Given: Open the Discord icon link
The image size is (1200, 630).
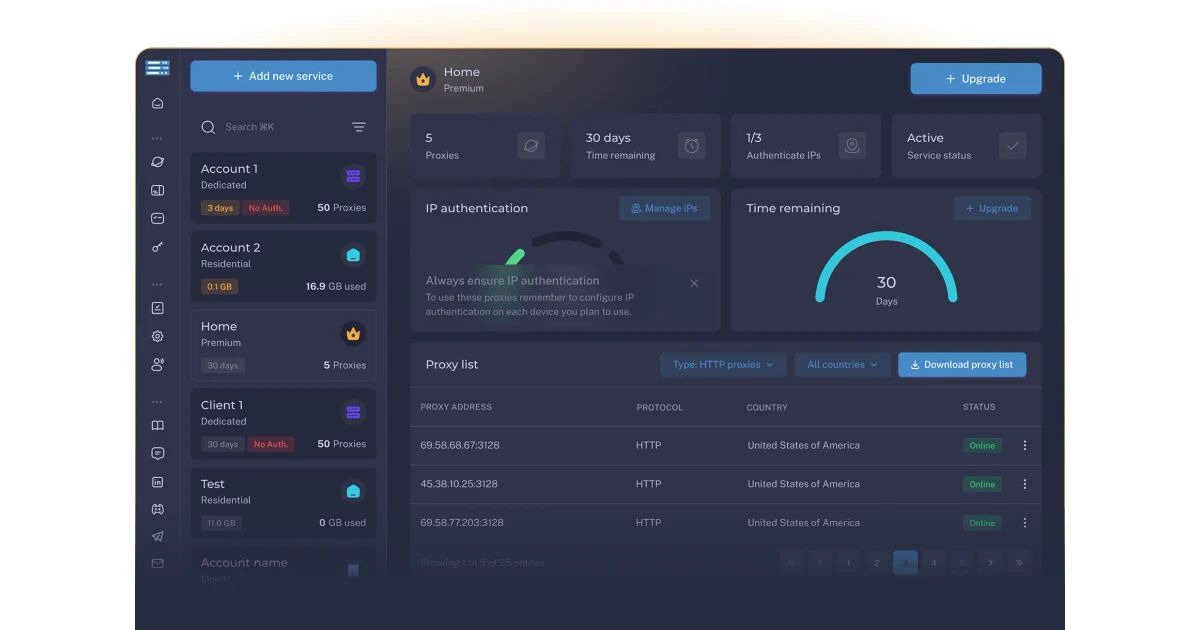Looking at the screenshot, I should pyautogui.click(x=157, y=509).
